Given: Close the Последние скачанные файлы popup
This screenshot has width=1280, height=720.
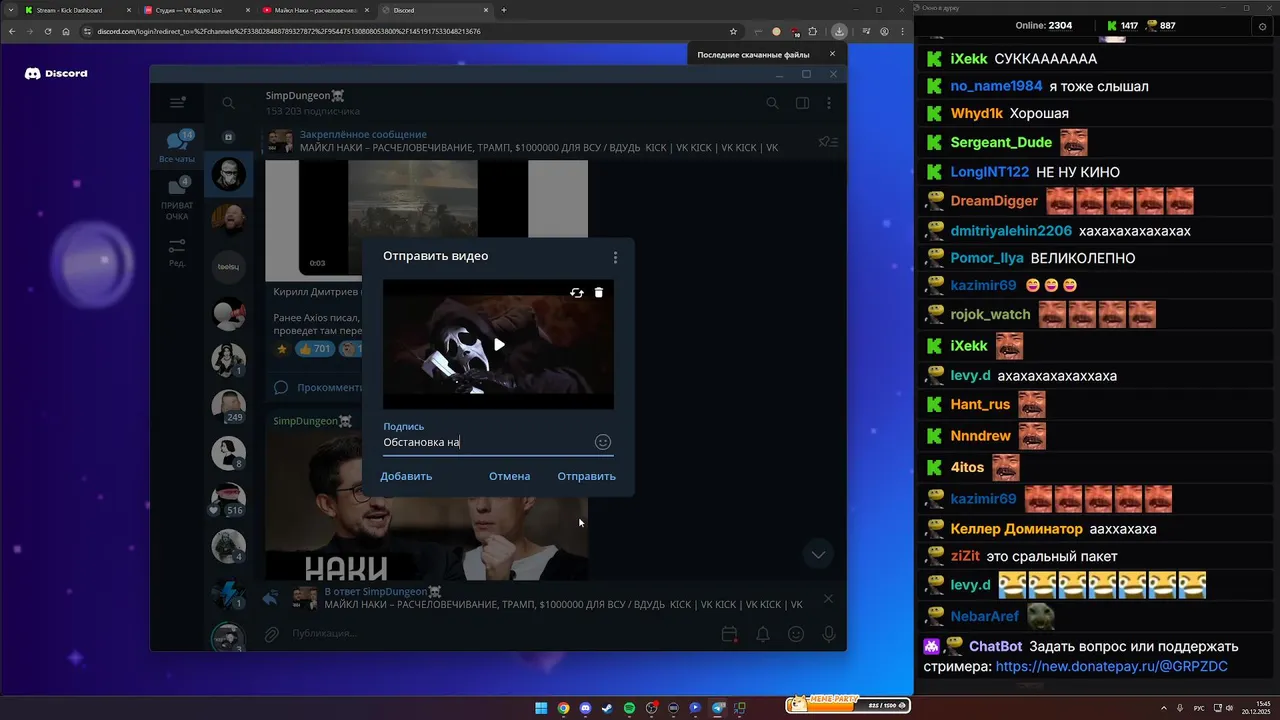Looking at the screenshot, I should click(832, 54).
